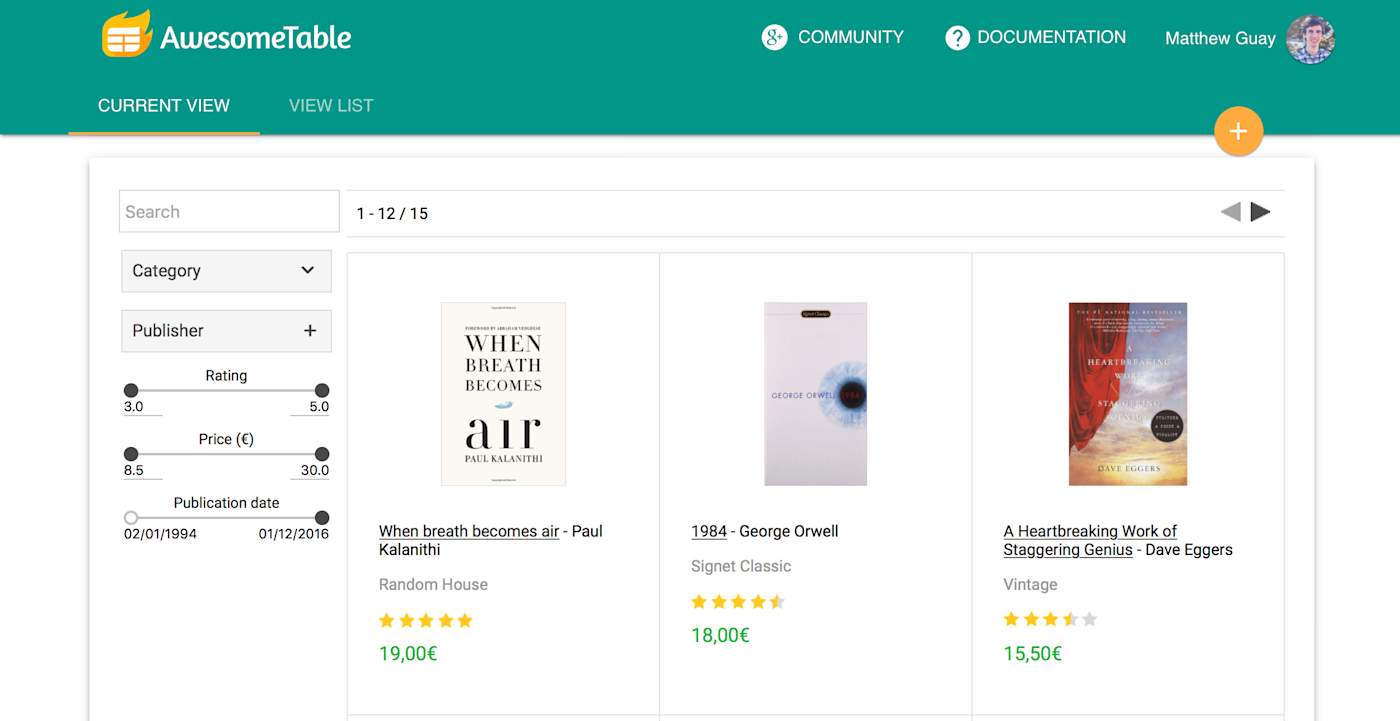Screen dimensions: 1400x721
Task: Click the Publication date slider's right handle
Action: tap(320, 518)
